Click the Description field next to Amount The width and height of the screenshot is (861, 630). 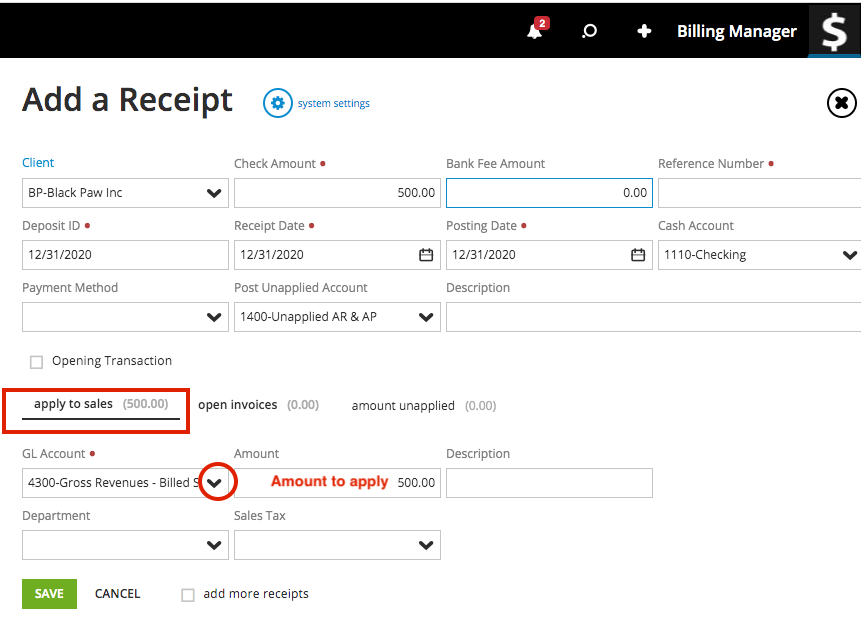(549, 483)
